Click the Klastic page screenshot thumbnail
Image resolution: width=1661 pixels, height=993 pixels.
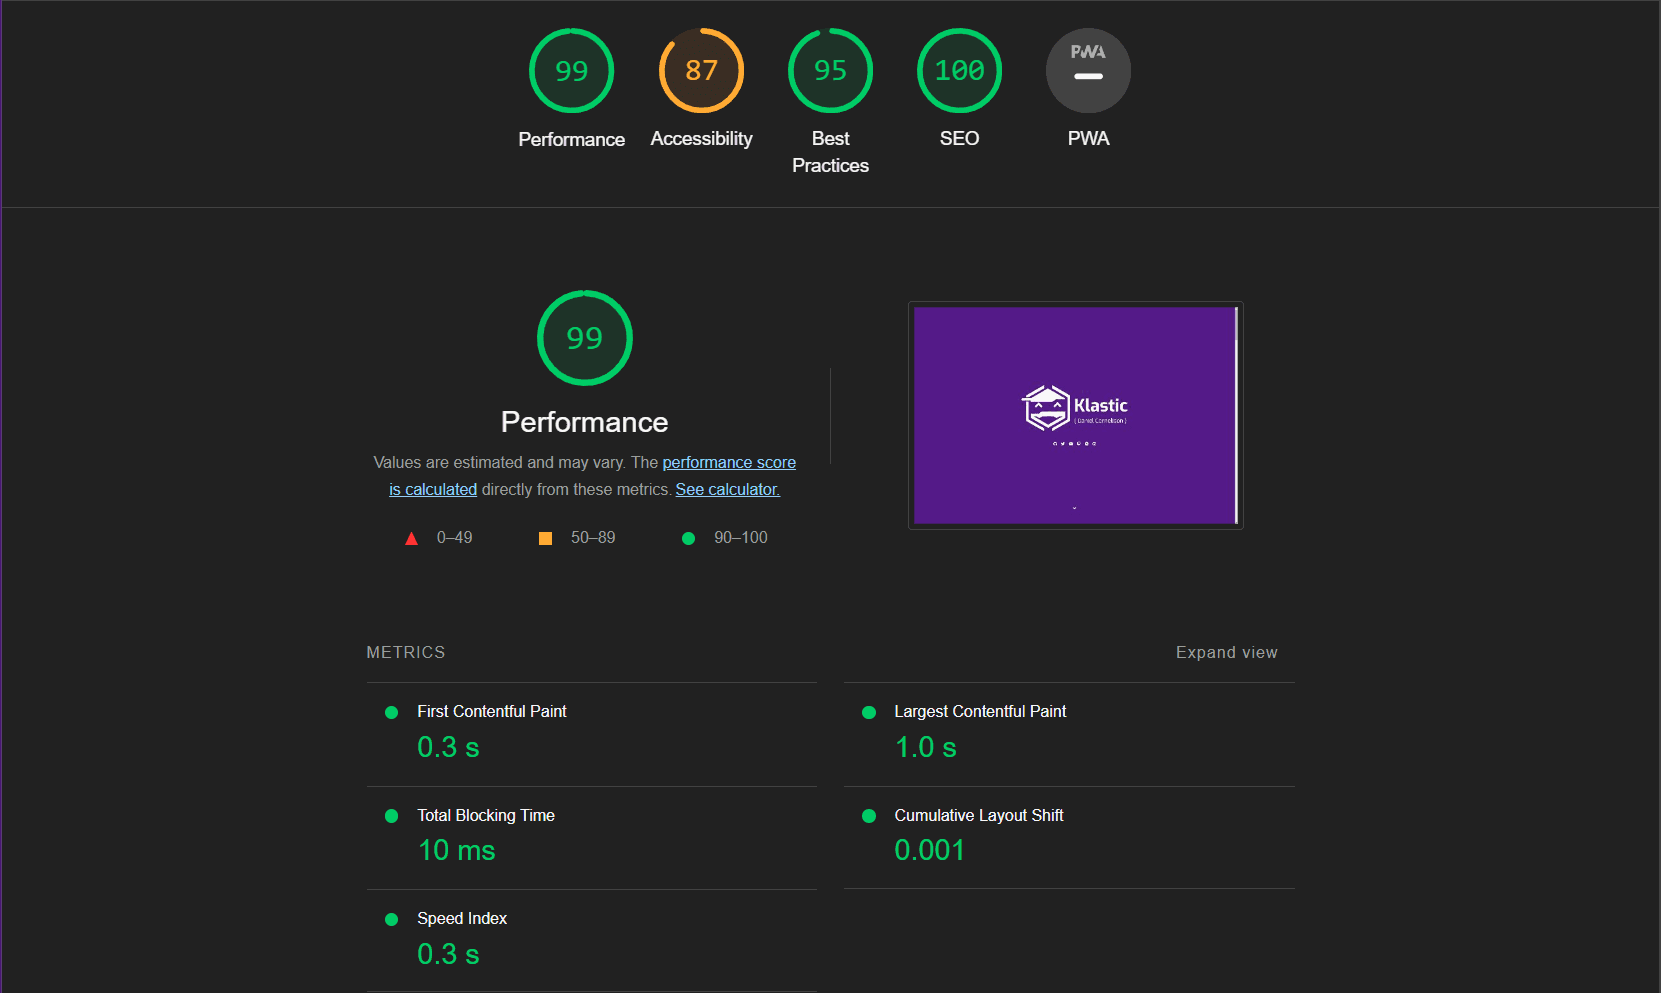click(x=1075, y=415)
